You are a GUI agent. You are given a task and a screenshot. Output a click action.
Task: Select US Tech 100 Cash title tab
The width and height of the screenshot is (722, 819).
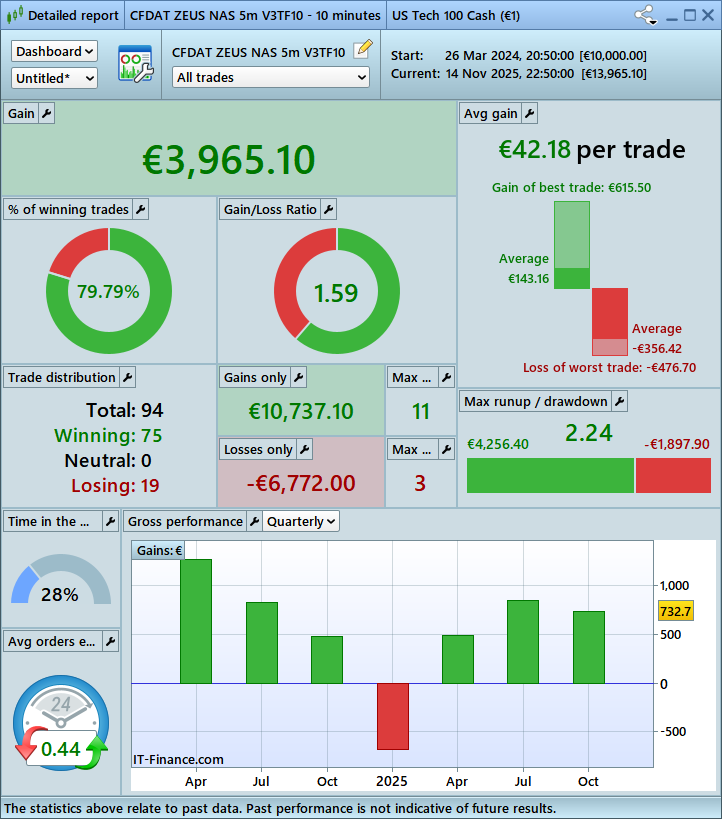(456, 16)
